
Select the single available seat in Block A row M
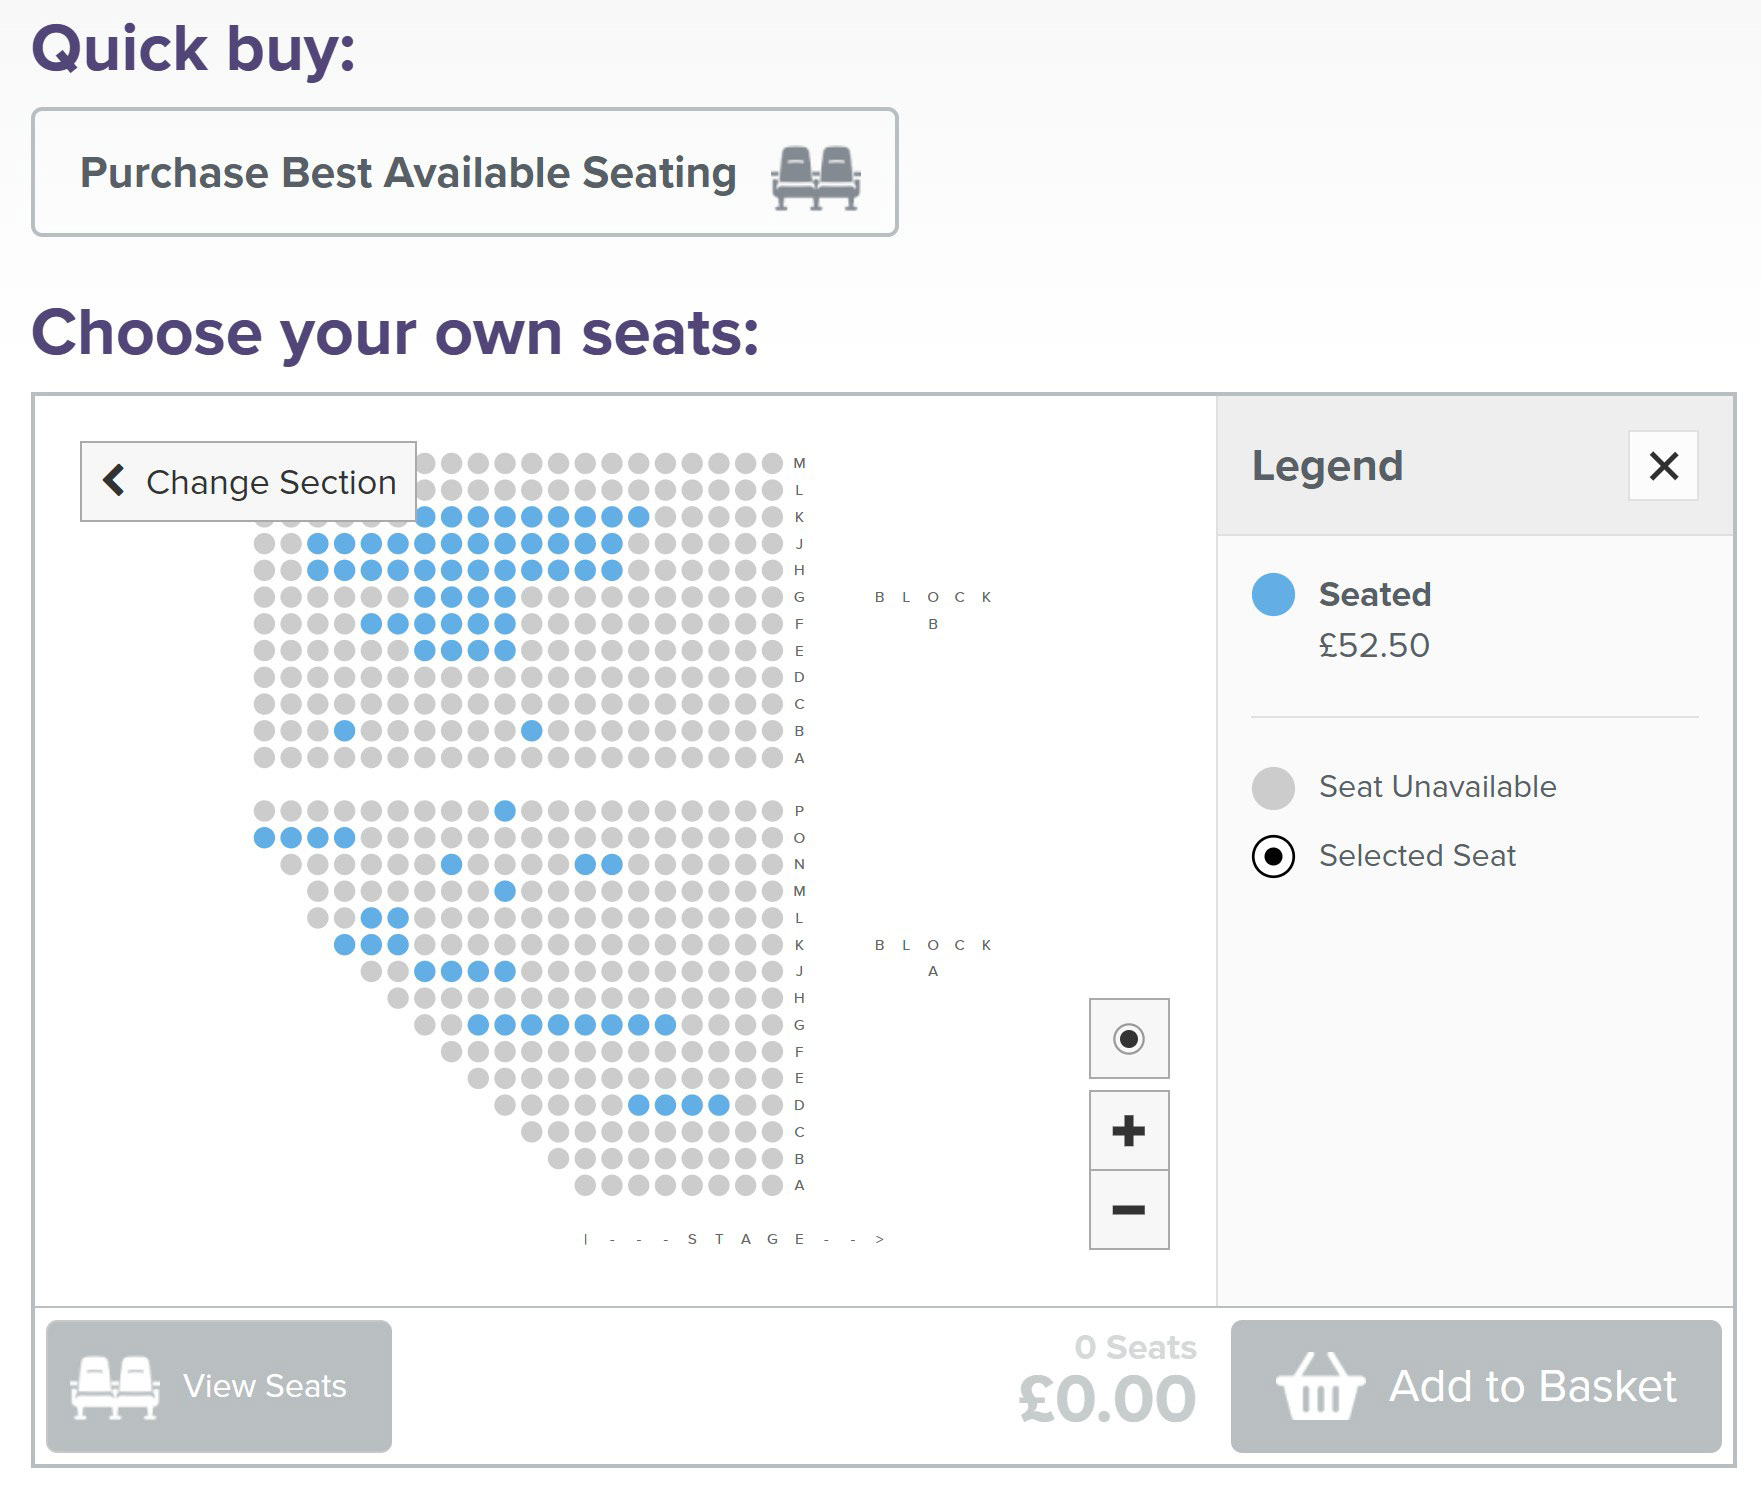pos(505,891)
